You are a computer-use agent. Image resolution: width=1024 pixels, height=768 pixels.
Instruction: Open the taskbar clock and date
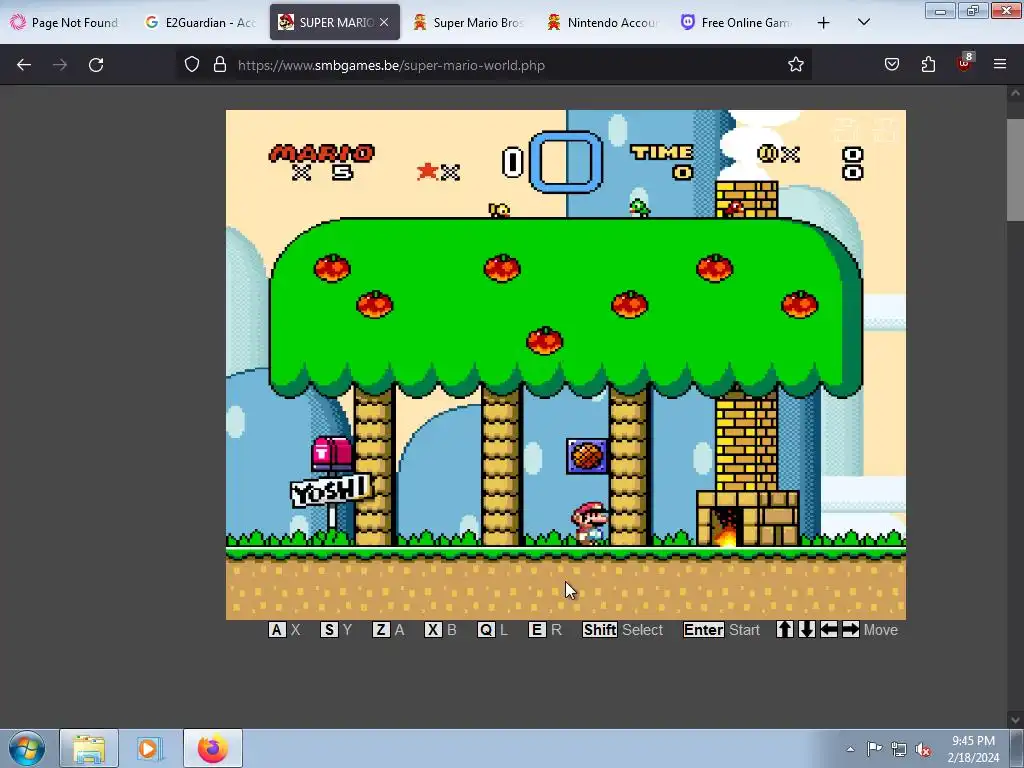pos(973,749)
